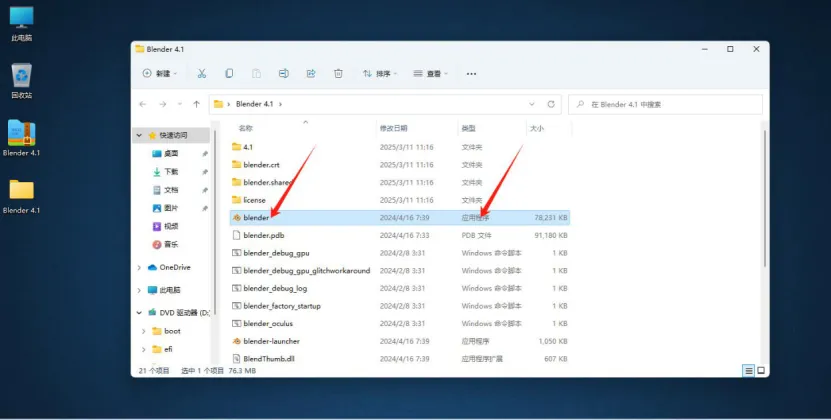Click the 91,180 KB size value
The width and height of the screenshot is (831, 420).
pyautogui.click(x=553, y=235)
